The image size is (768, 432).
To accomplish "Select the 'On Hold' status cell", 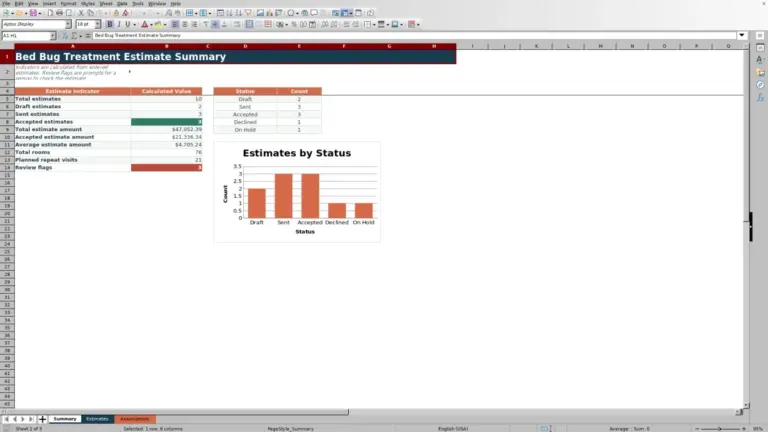I will point(245,130).
